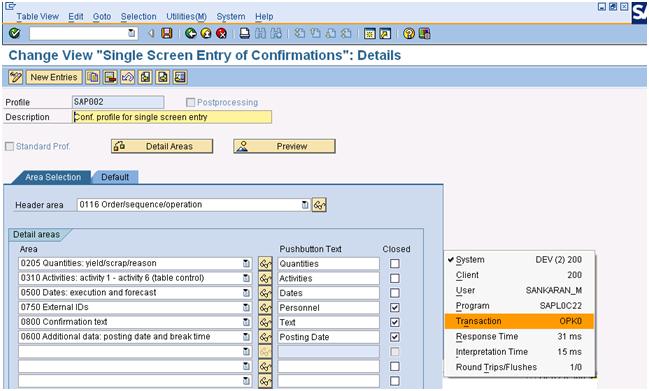Image resolution: width=649 pixels, height=391 pixels.
Task: Switch to the Default tab
Action: pos(115,177)
